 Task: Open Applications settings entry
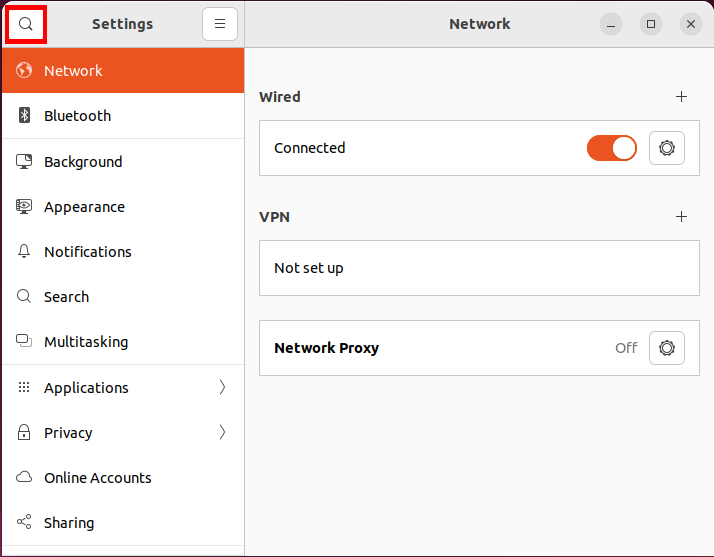pos(123,387)
